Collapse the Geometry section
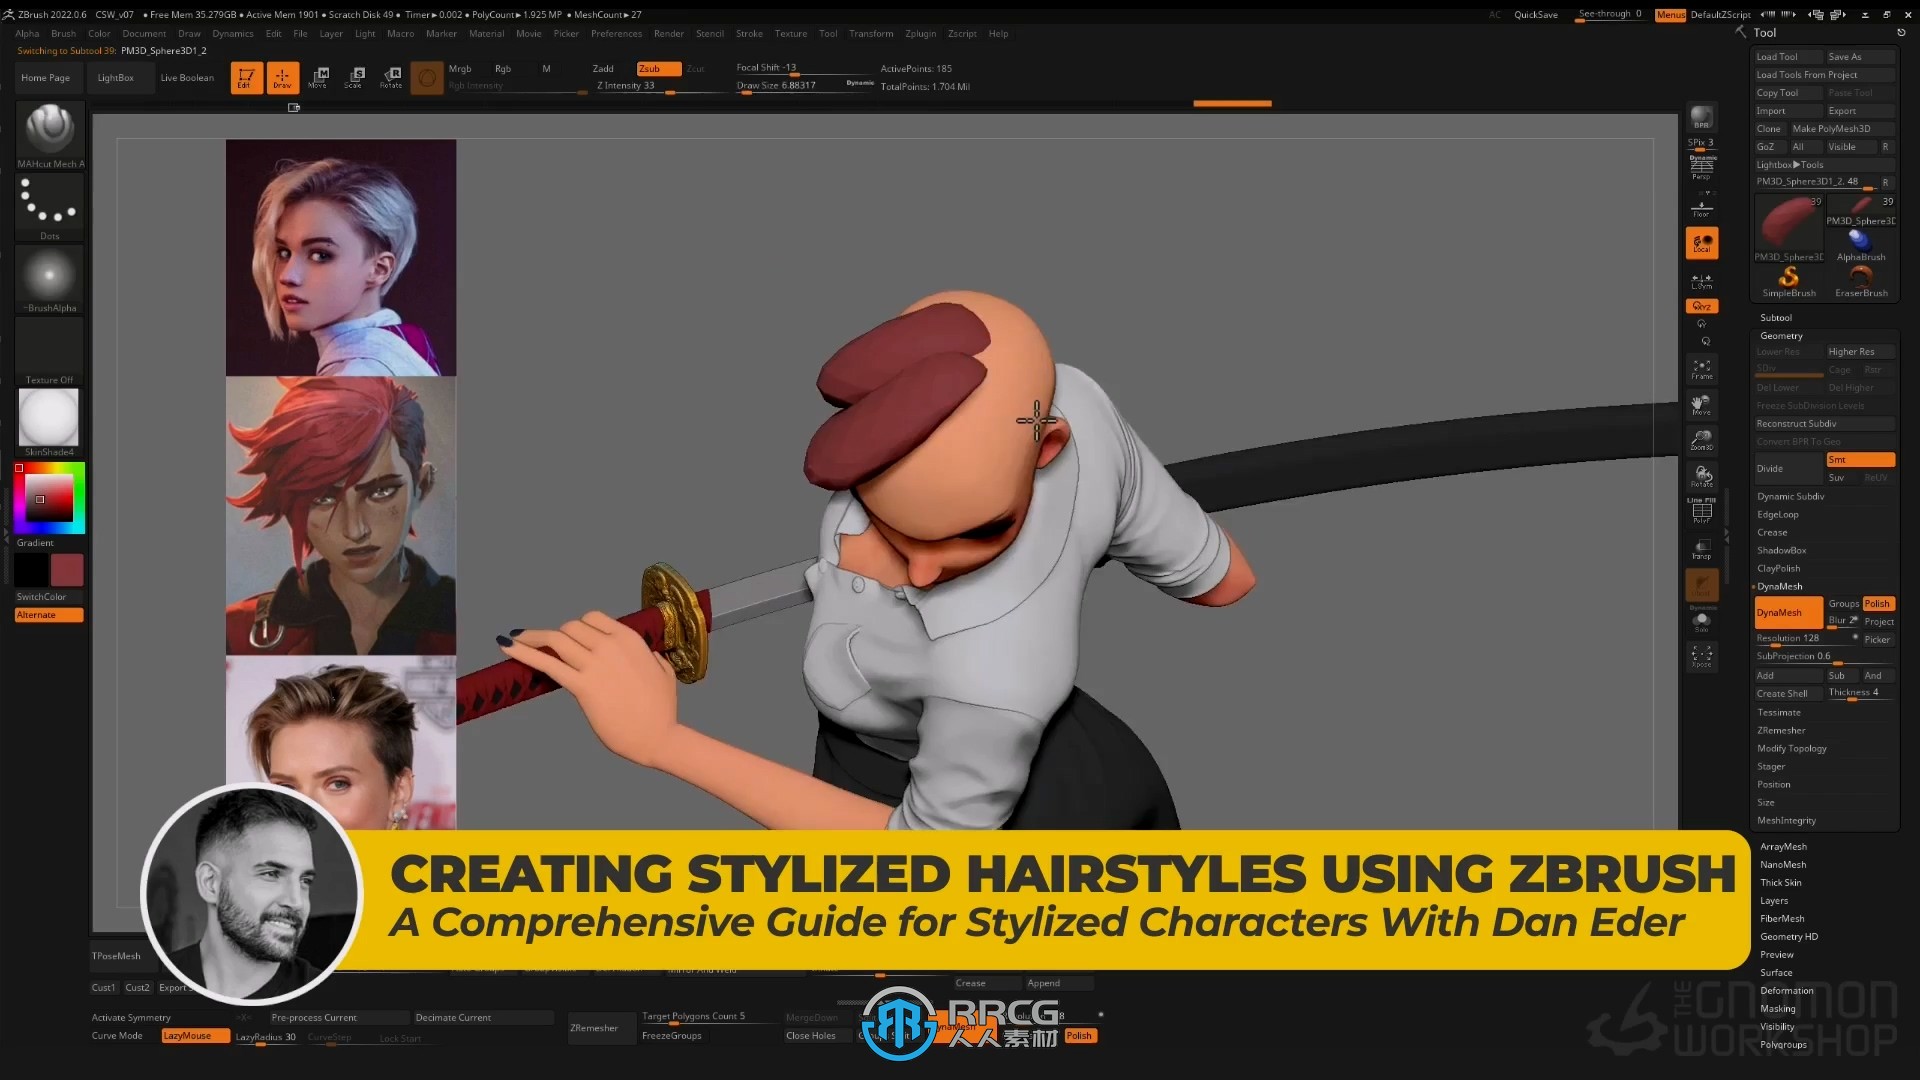Viewport: 1920px width, 1080px height. (x=1781, y=336)
